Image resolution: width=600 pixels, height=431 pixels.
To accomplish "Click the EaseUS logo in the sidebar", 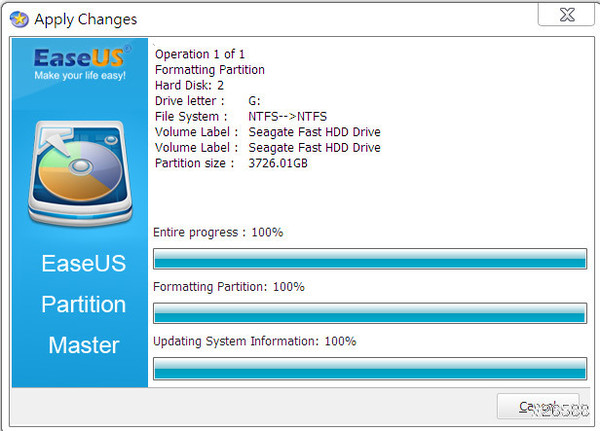I will point(82,57).
